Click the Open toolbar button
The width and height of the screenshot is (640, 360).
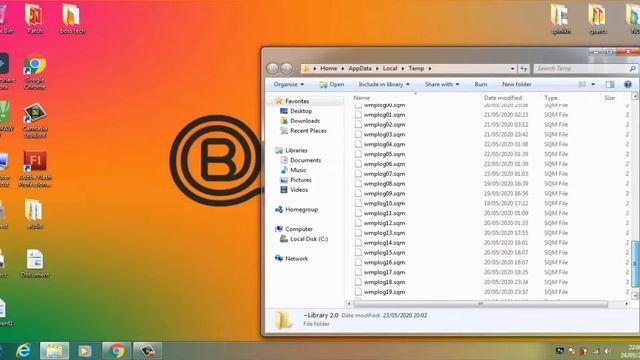[x=332, y=84]
